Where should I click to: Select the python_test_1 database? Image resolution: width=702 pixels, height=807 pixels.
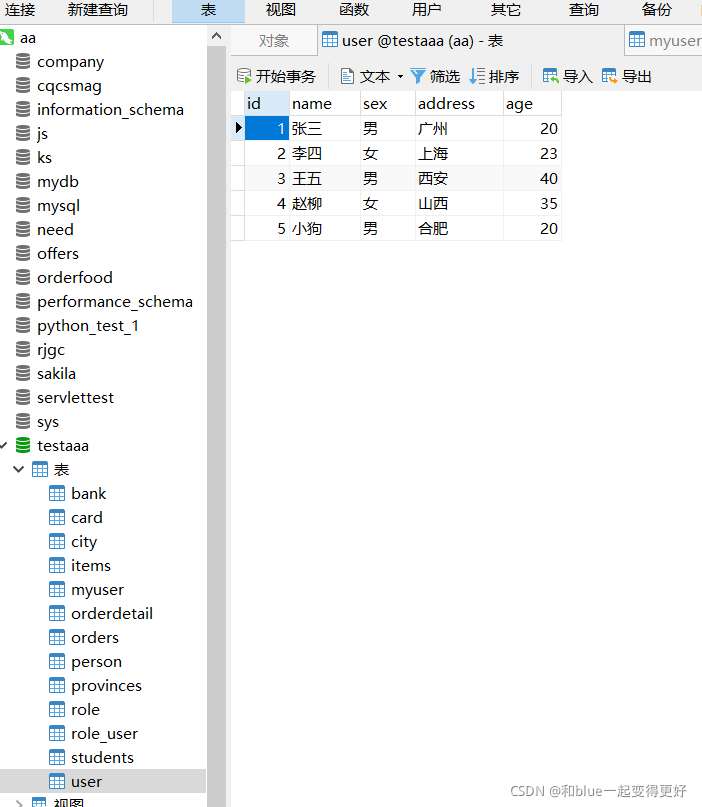(87, 326)
